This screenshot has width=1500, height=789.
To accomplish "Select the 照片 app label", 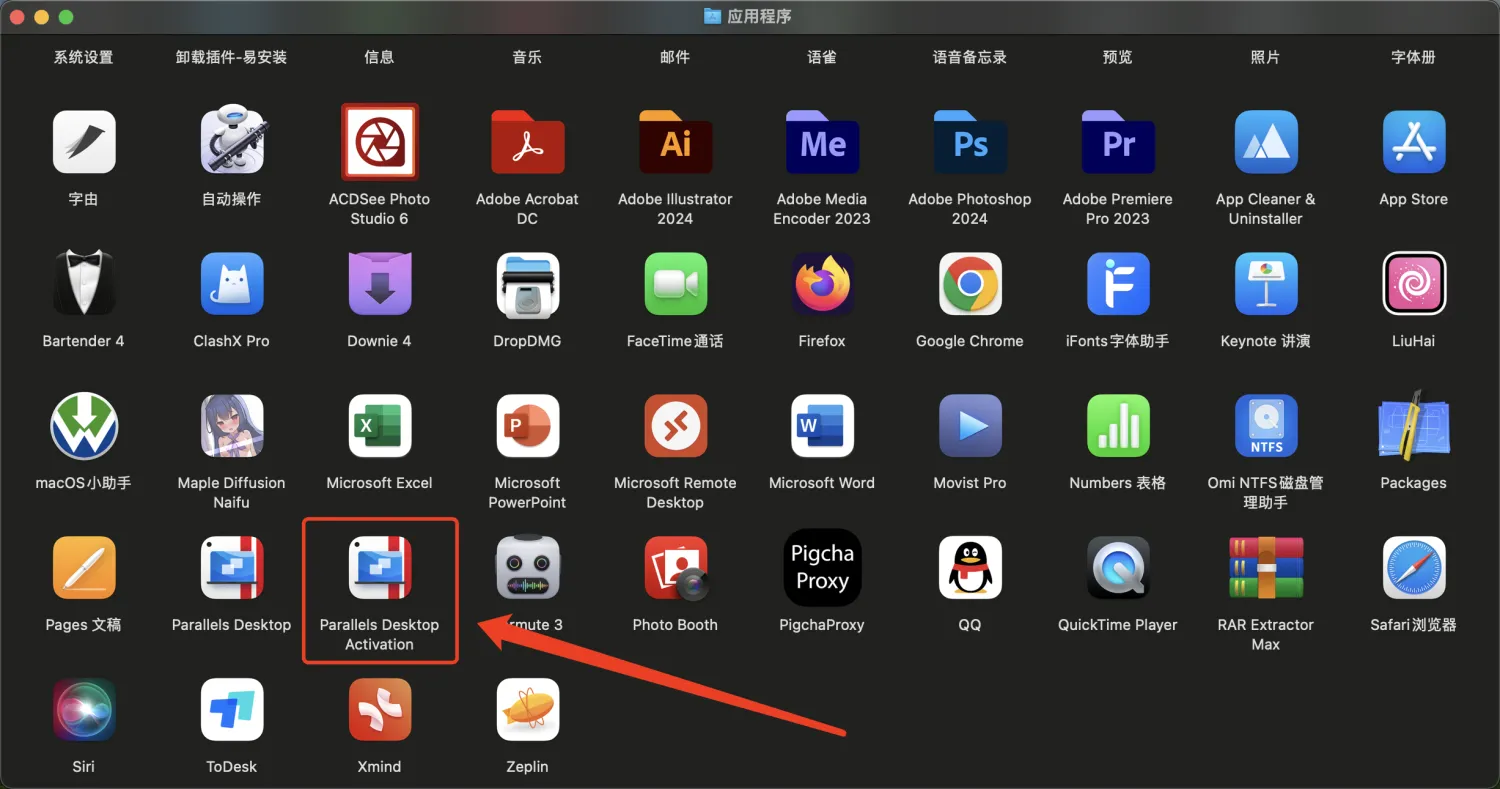I will [1266, 57].
